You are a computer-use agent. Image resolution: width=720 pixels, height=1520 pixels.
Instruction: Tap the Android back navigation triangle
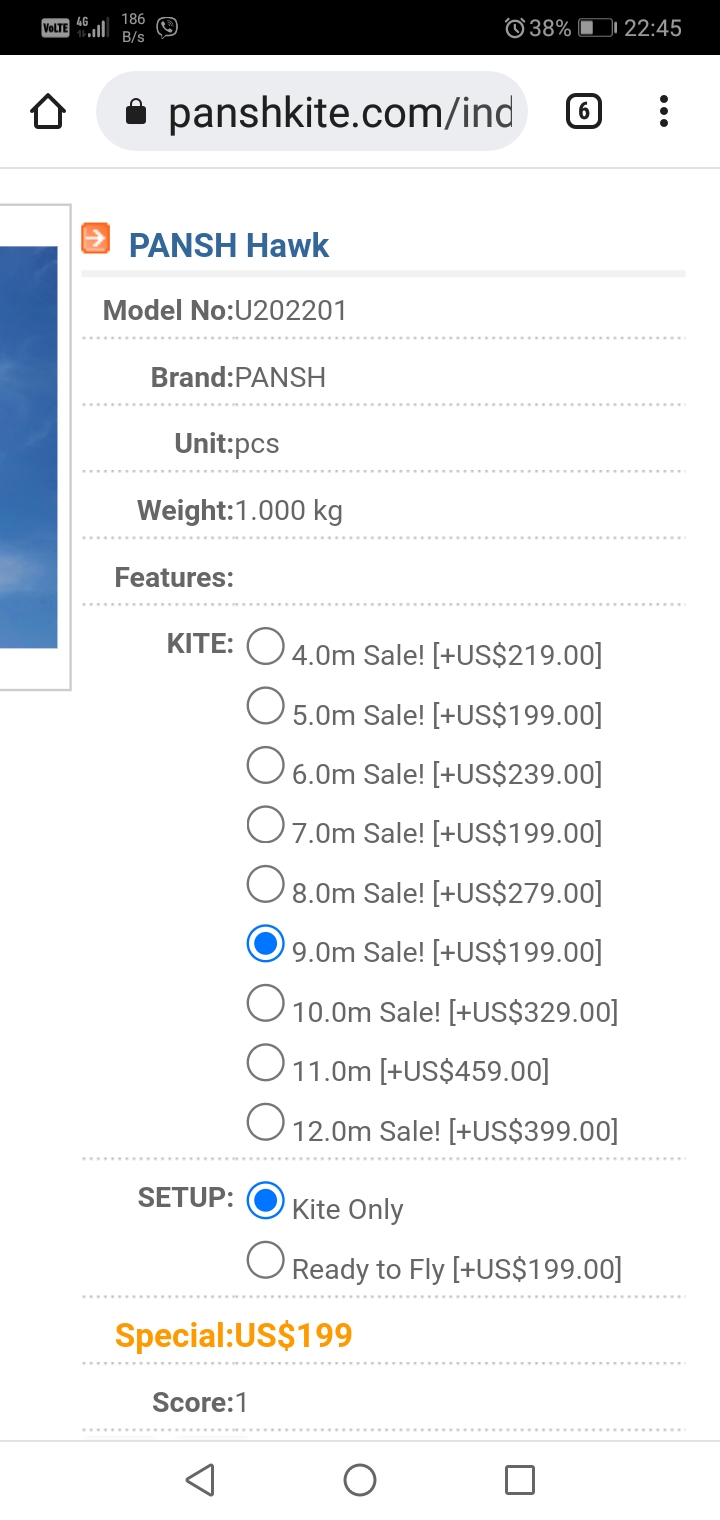pos(200,1479)
